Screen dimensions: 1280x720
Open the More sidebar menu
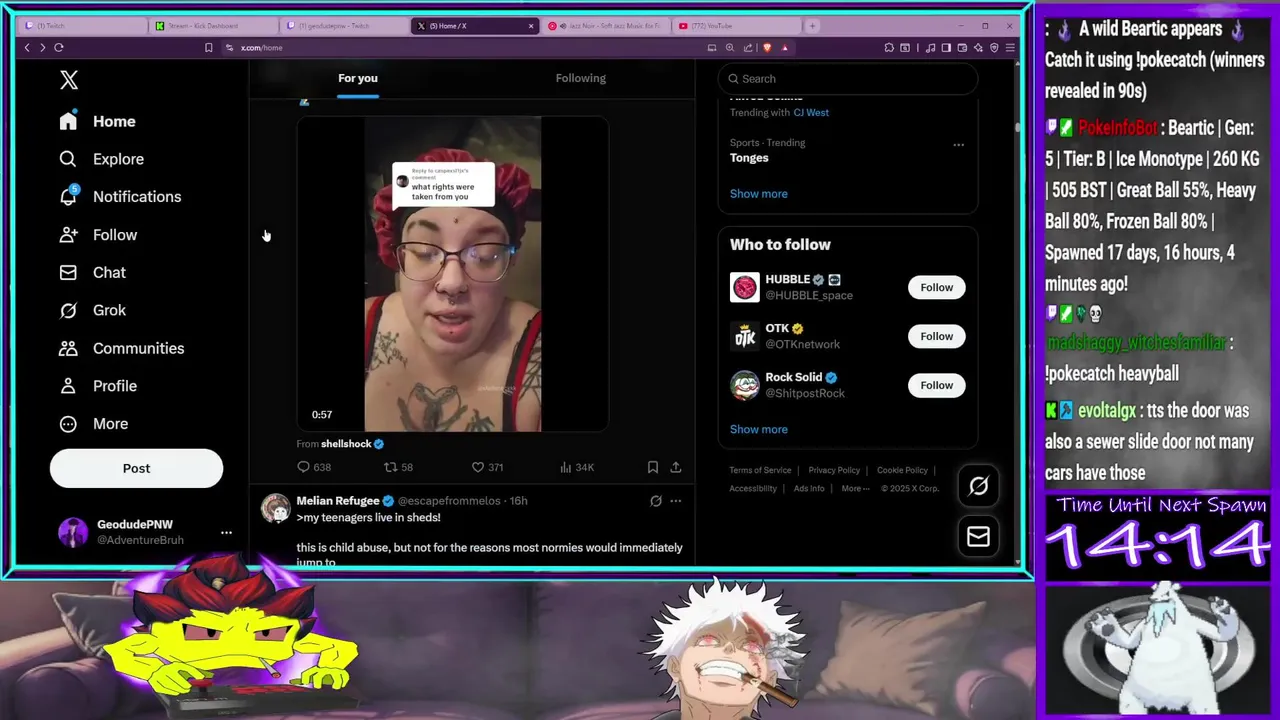coord(94,424)
